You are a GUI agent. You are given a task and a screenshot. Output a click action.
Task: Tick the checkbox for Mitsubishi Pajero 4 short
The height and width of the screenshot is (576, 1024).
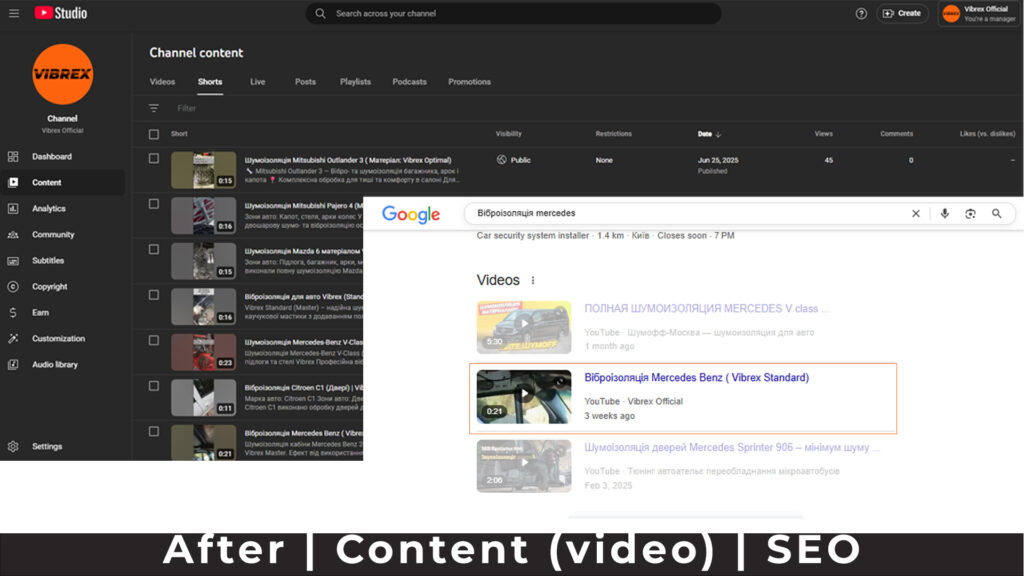pos(153,204)
